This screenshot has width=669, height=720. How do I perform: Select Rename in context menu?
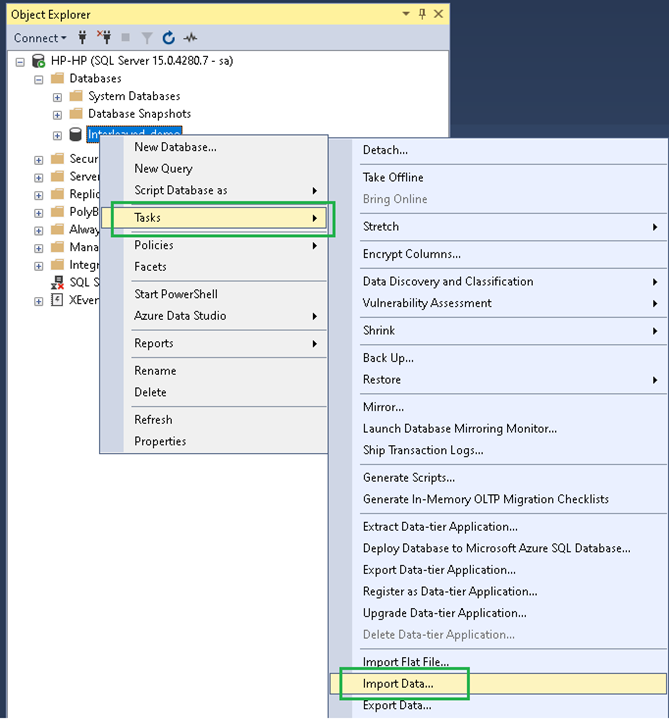click(x=214, y=371)
